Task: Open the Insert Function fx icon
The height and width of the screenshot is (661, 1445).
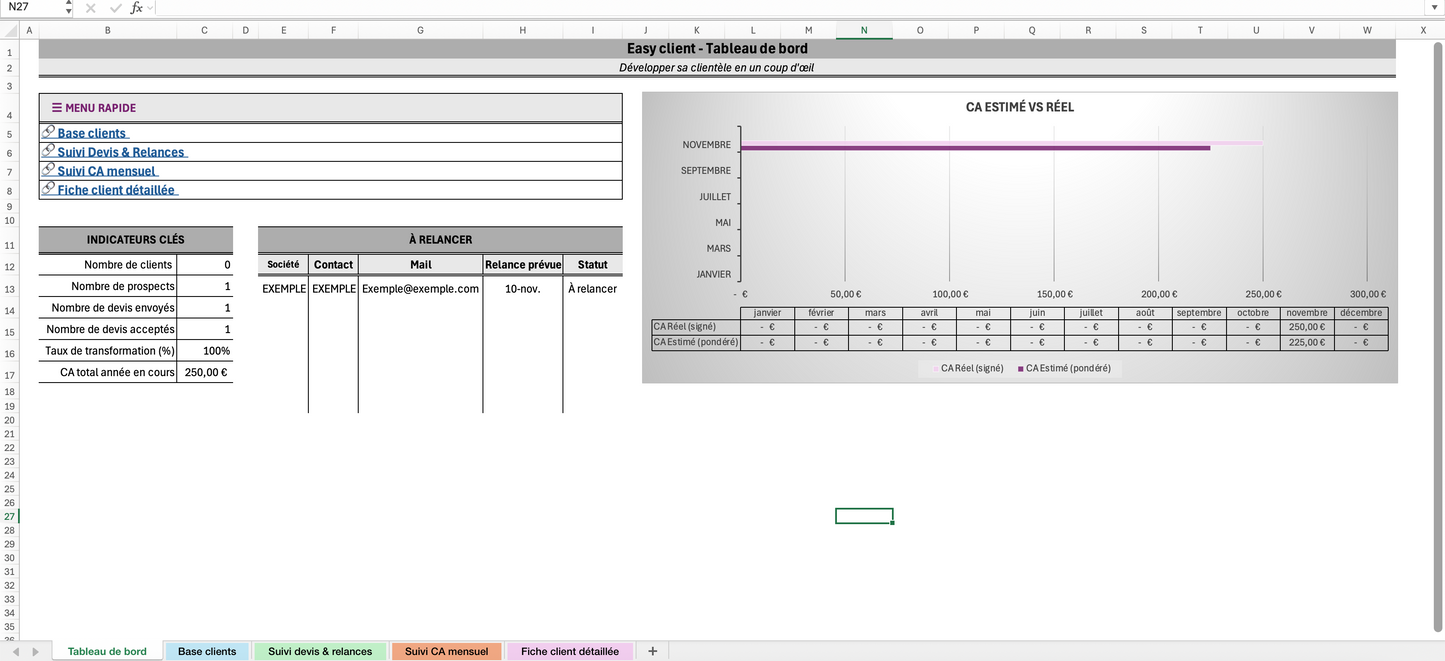Action: tap(137, 7)
